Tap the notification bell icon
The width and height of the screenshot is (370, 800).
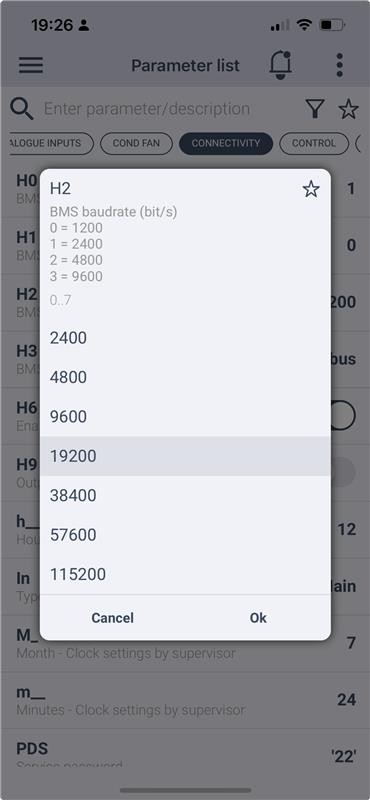tap(280, 65)
